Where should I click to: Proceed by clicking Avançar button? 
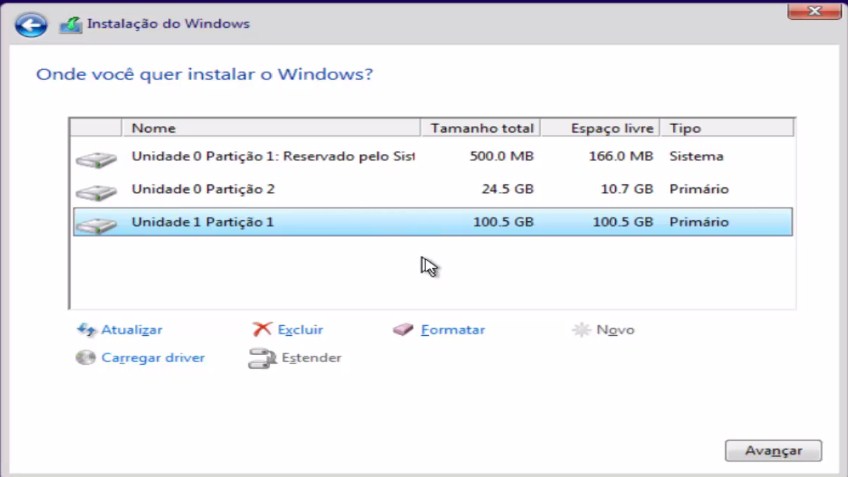tap(773, 450)
